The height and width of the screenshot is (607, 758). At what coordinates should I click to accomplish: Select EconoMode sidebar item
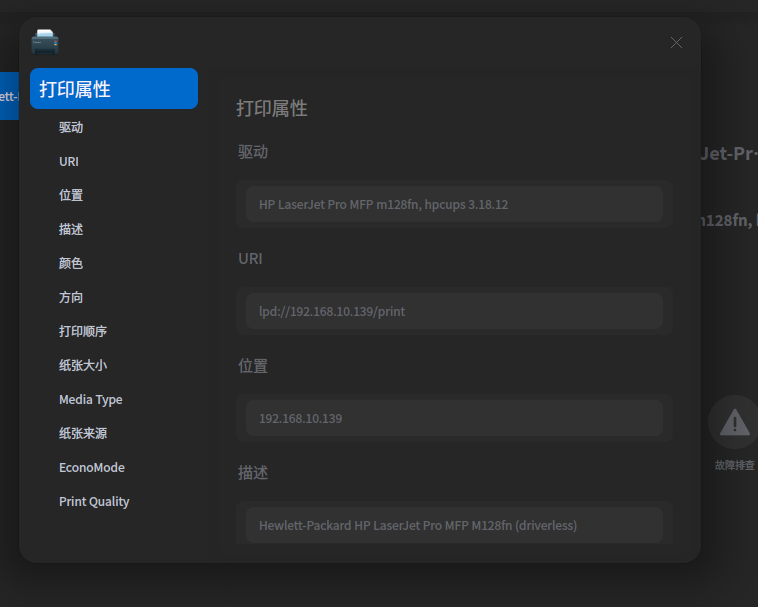(x=92, y=467)
